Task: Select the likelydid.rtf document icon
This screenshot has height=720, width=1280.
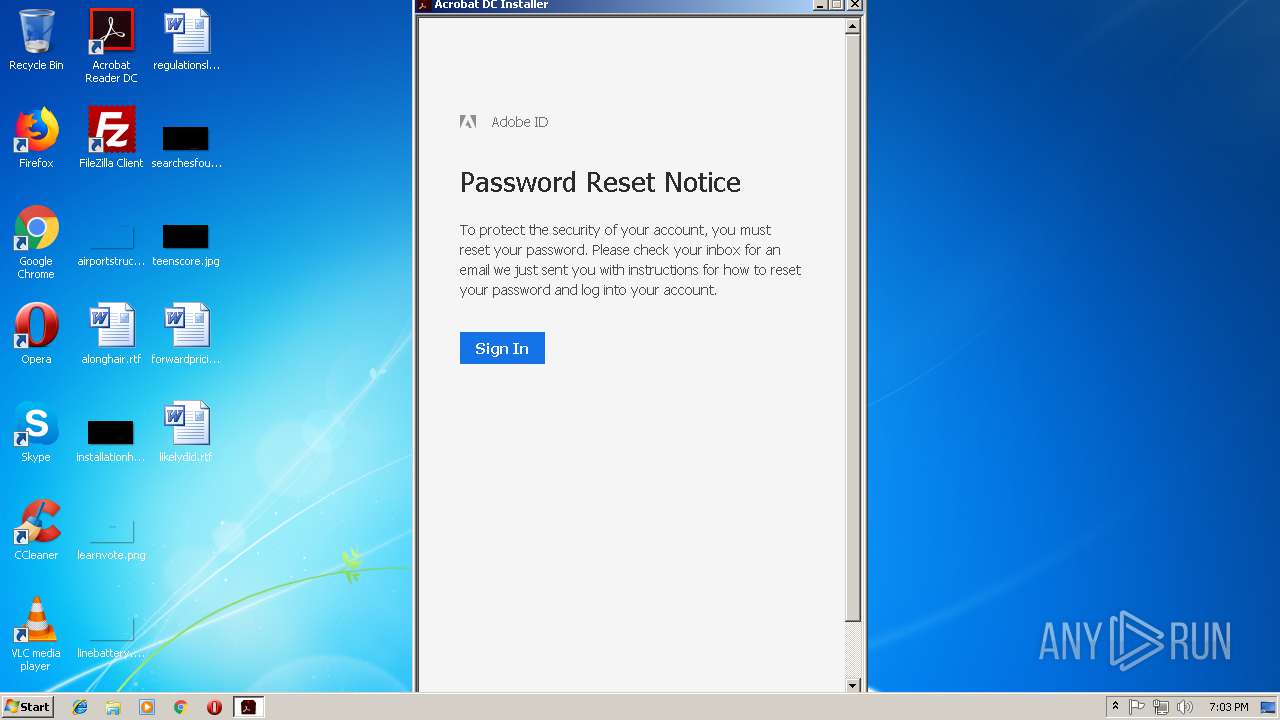Action: pyautogui.click(x=186, y=432)
